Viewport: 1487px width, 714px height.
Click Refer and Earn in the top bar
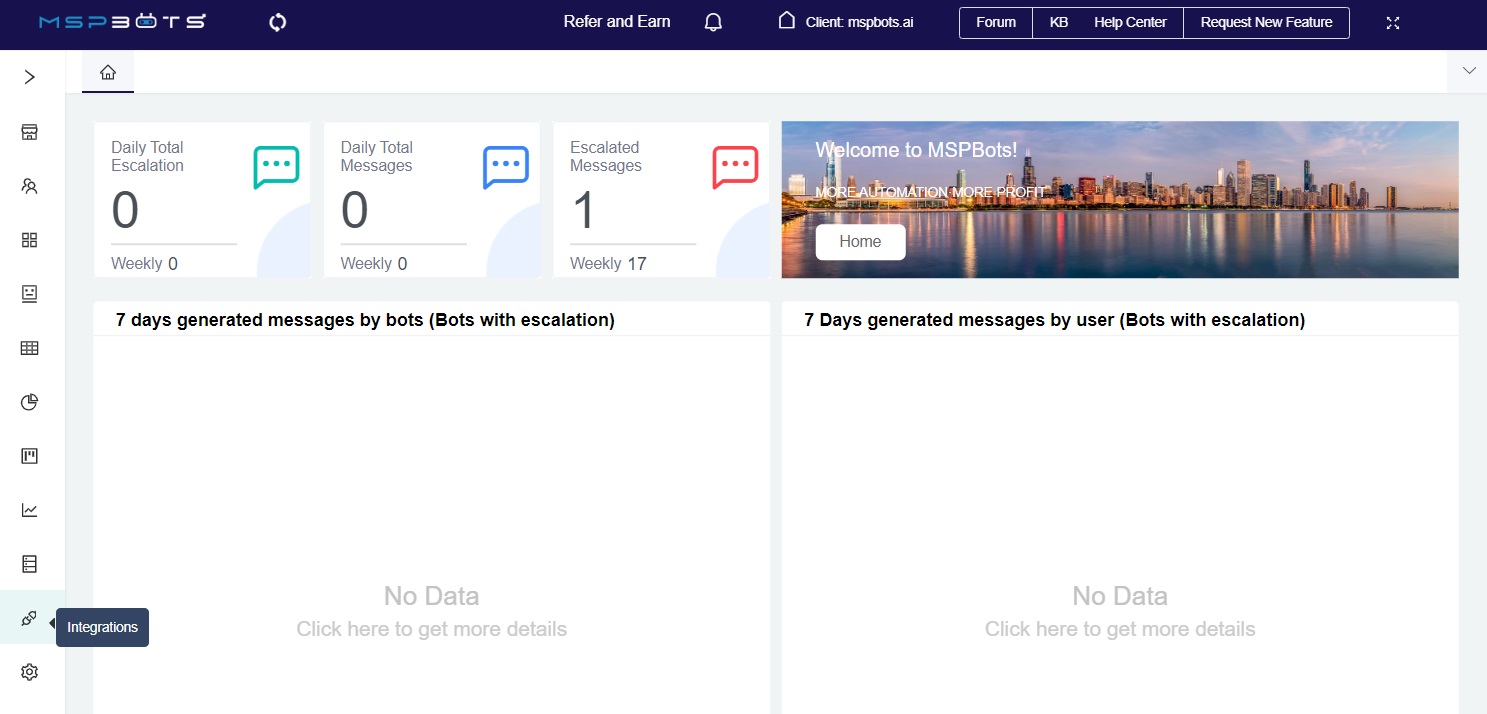(616, 21)
